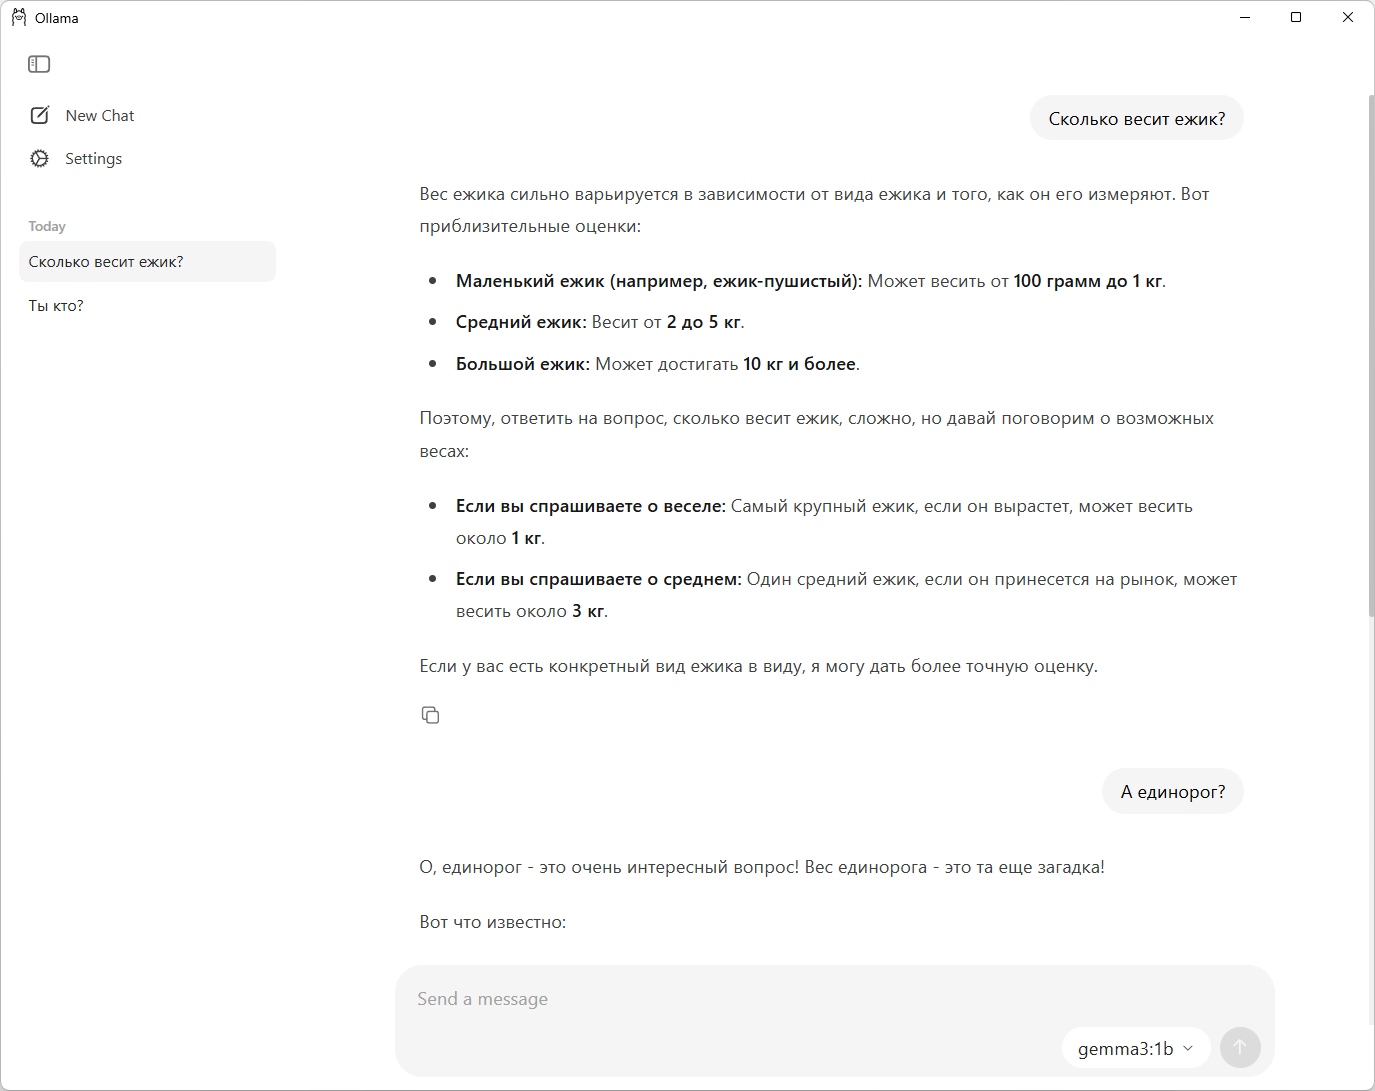Copy the hedgehog weight response
Screen dimensions: 1375x1091
tap(430, 715)
